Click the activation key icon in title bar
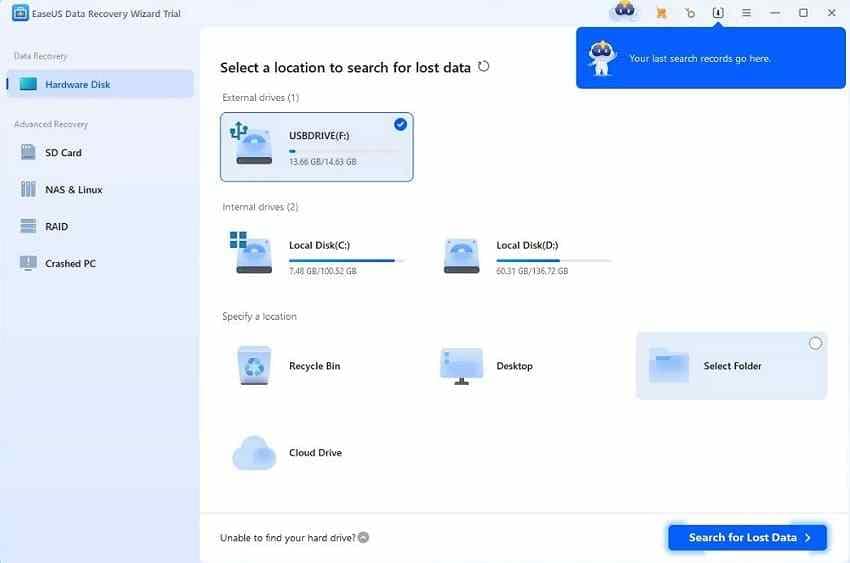Screen dimensions: 850x563 coord(690,13)
